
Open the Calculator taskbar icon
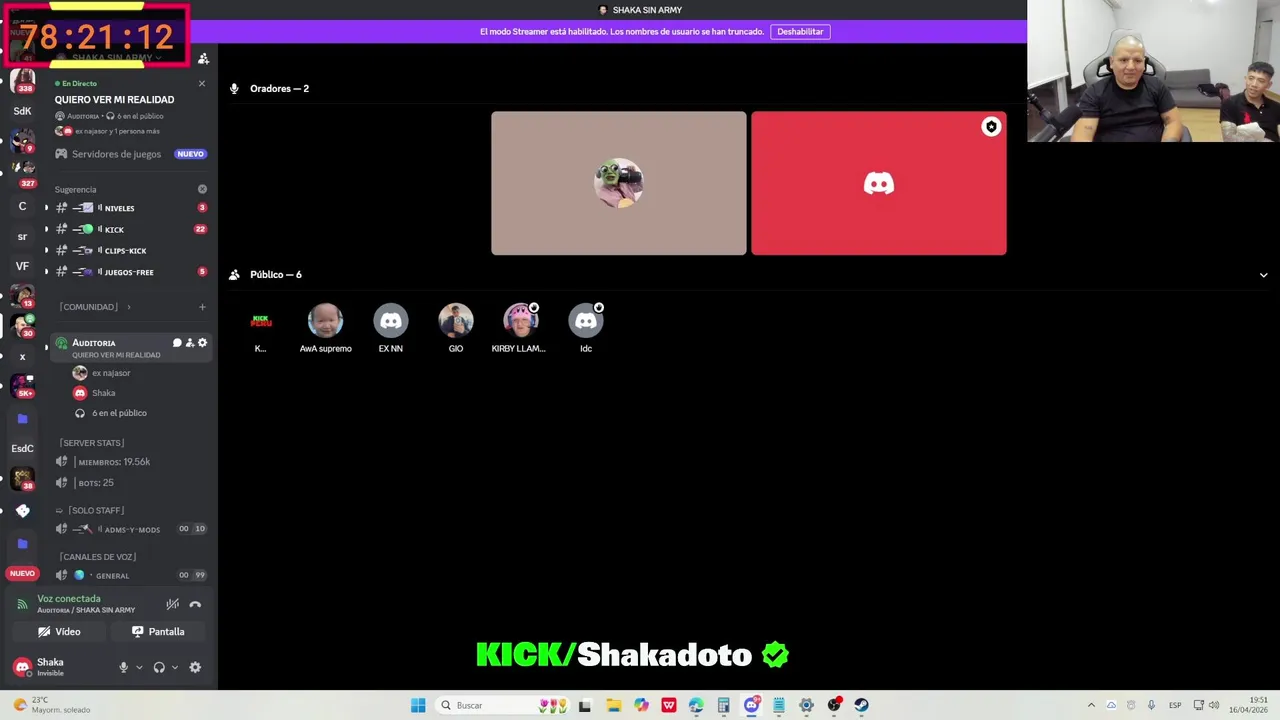point(723,705)
